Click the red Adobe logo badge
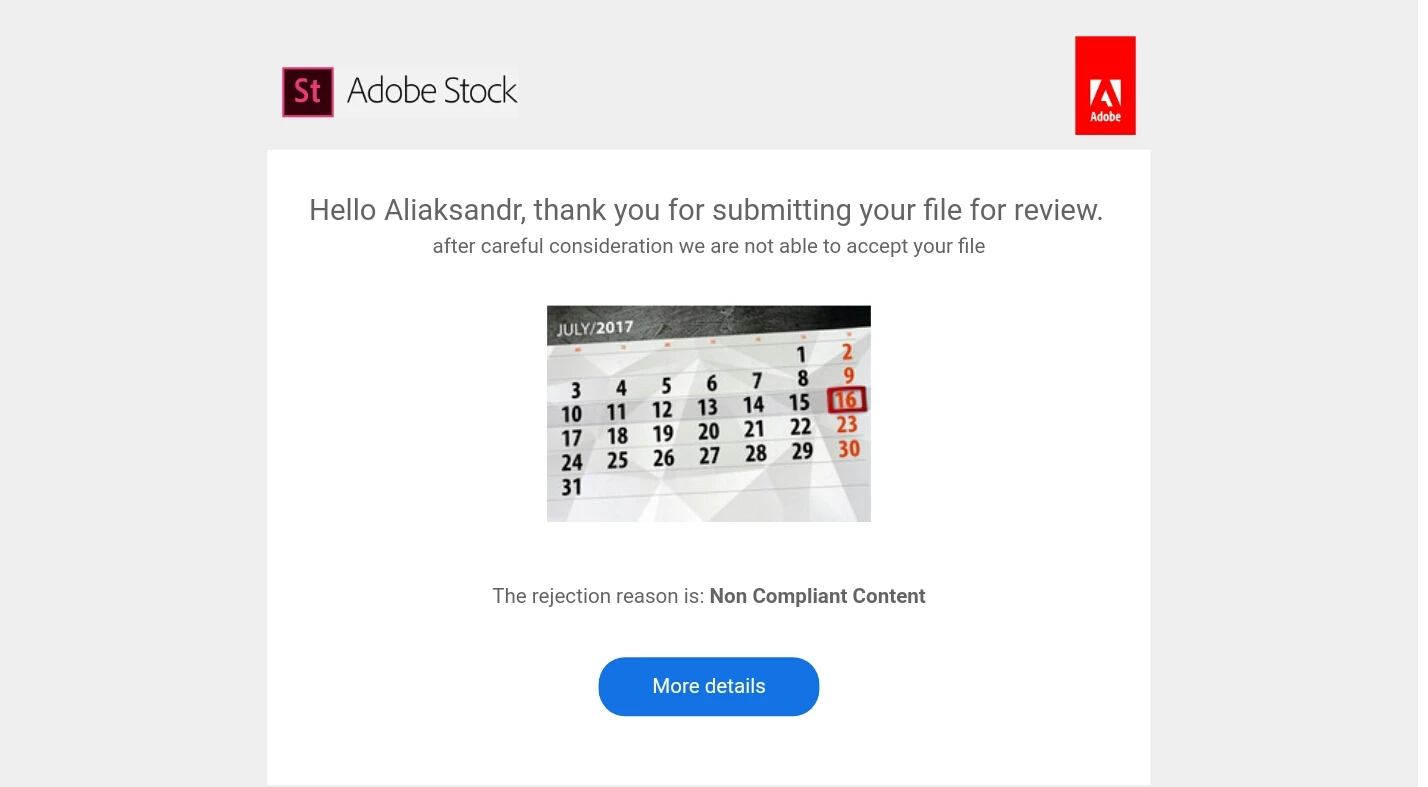The width and height of the screenshot is (1428, 787). tap(1105, 85)
